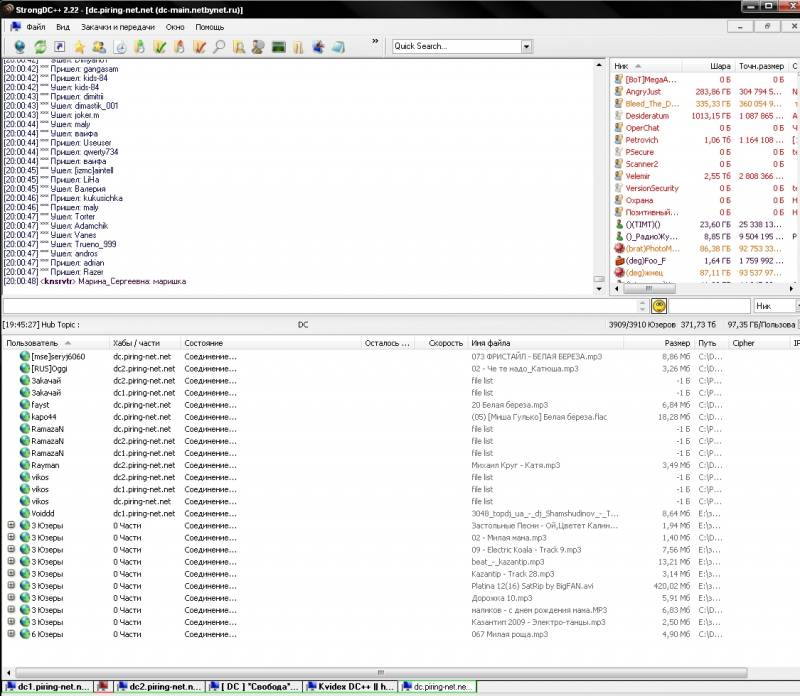The image size is (800, 696).
Task: Click the toolbar overflow chevron
Action: 376,42
